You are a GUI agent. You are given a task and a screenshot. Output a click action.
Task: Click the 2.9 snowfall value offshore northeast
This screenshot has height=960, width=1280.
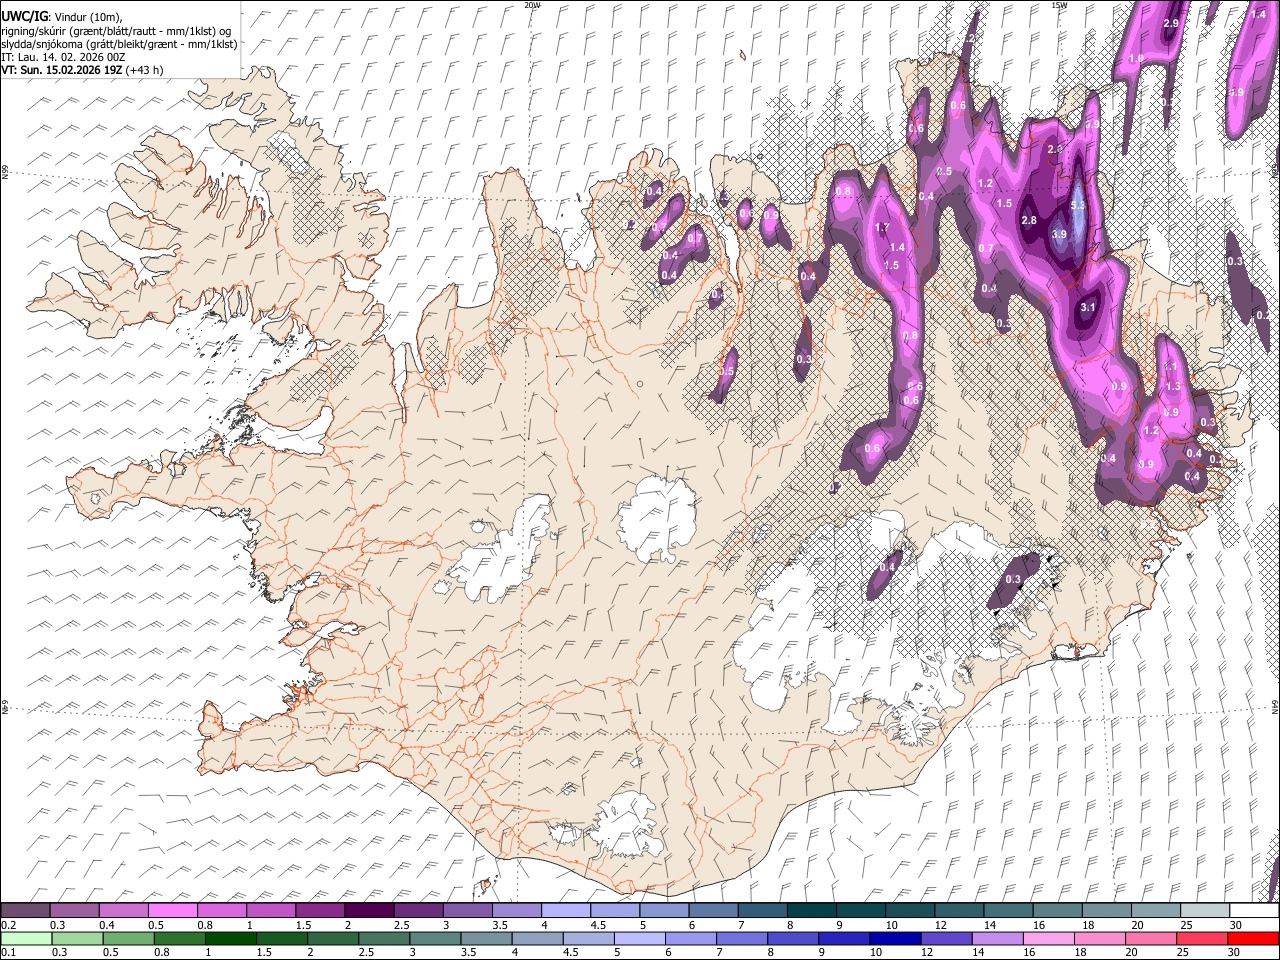1171,23
